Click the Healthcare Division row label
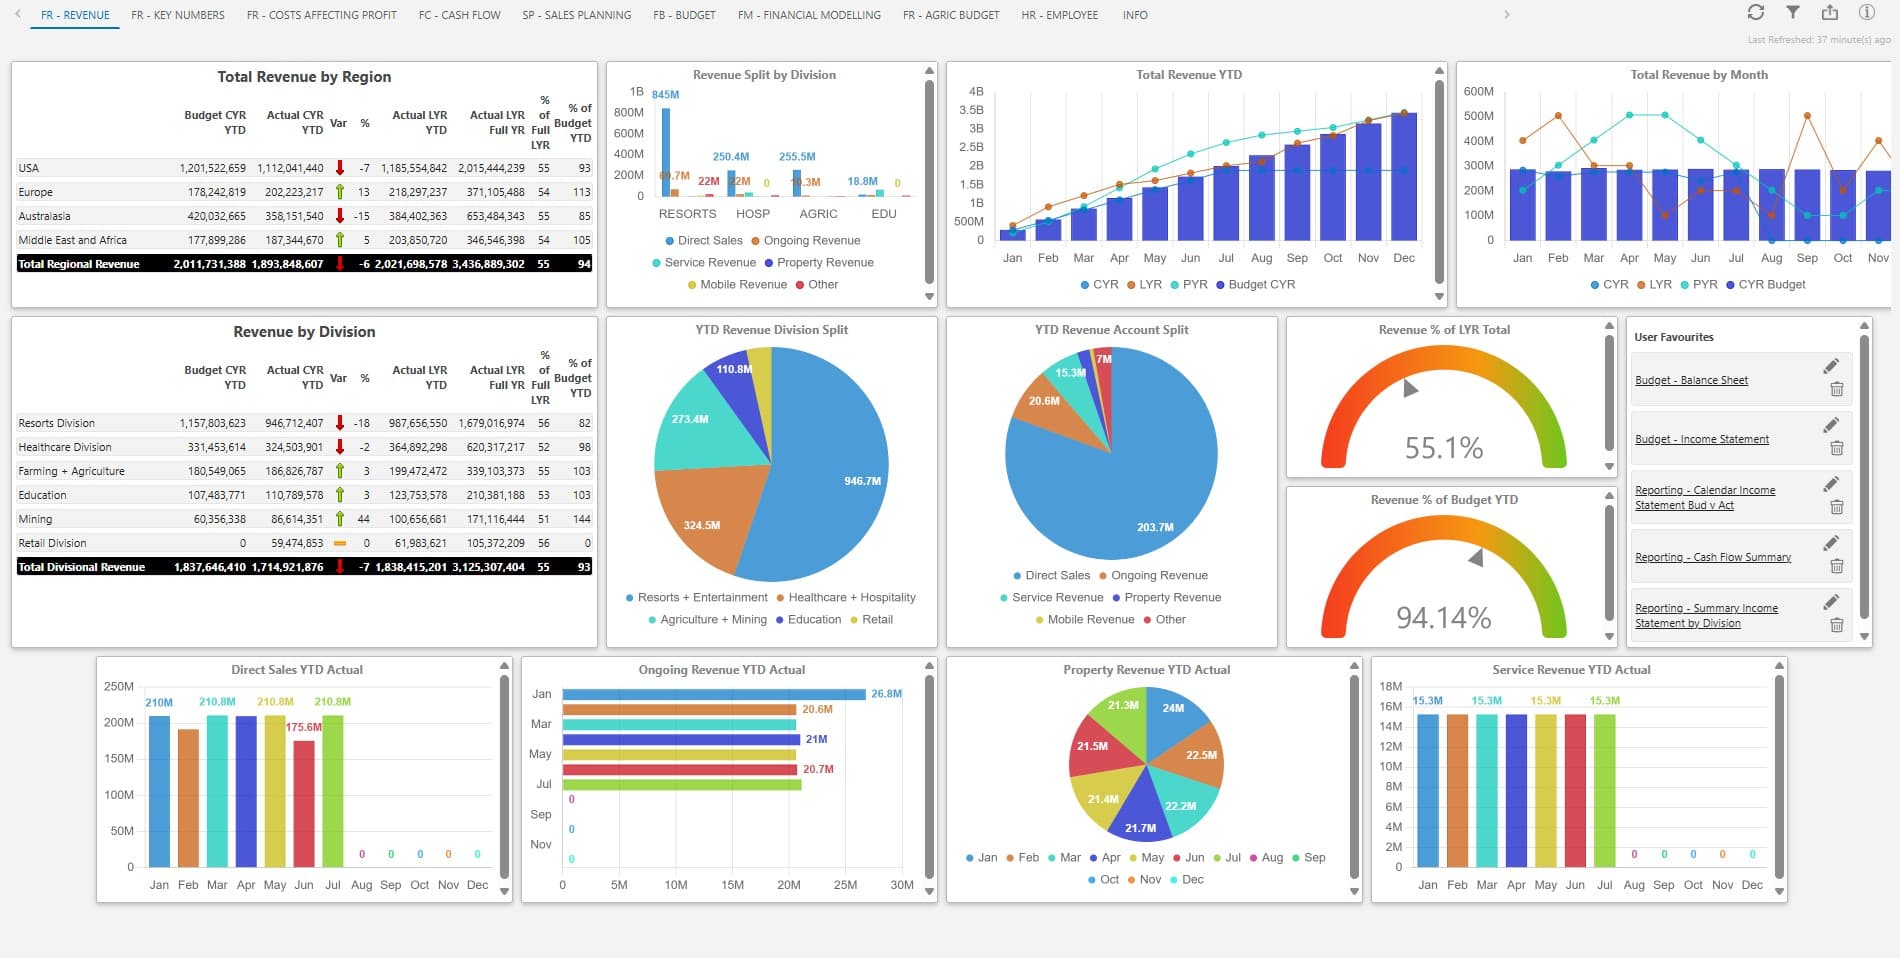 click(65, 447)
